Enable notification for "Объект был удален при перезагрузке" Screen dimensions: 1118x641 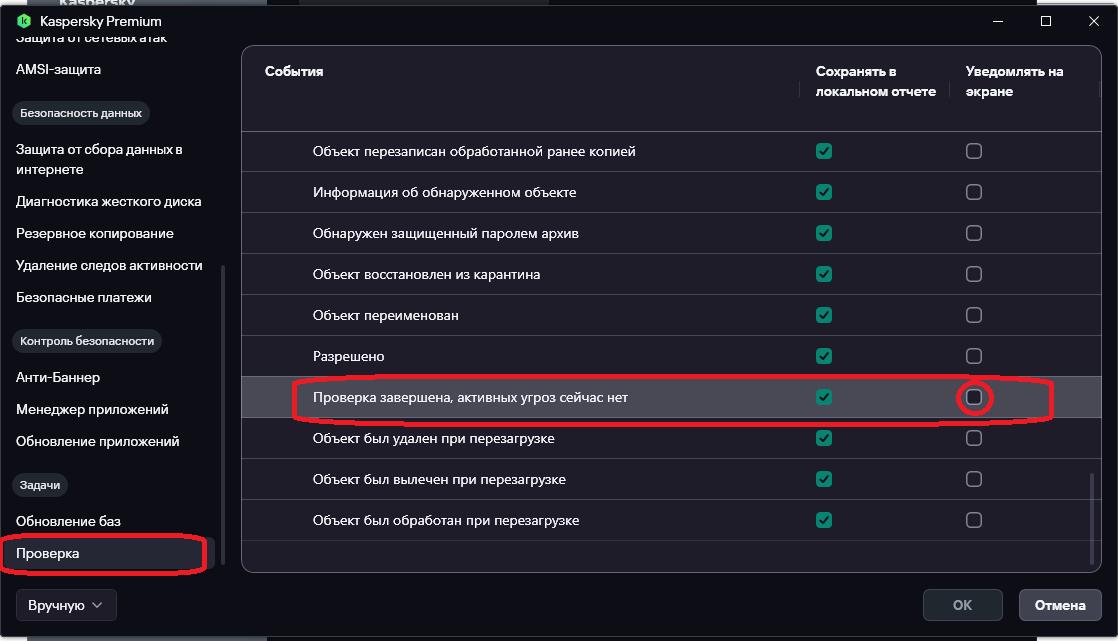(x=974, y=438)
